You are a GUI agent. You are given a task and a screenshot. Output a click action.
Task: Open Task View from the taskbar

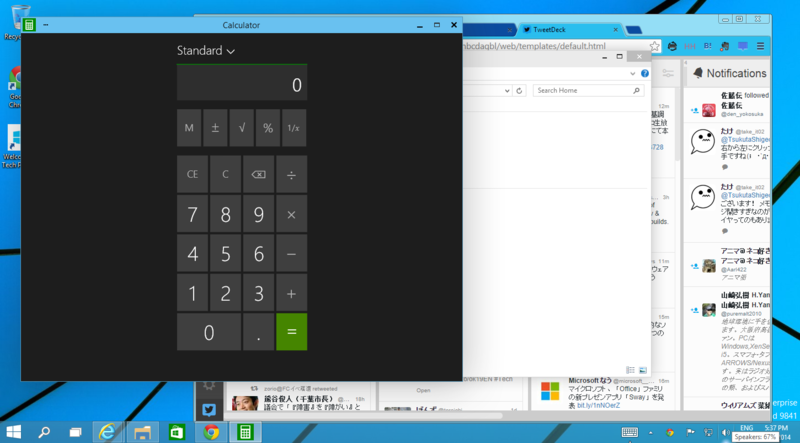(x=75, y=432)
